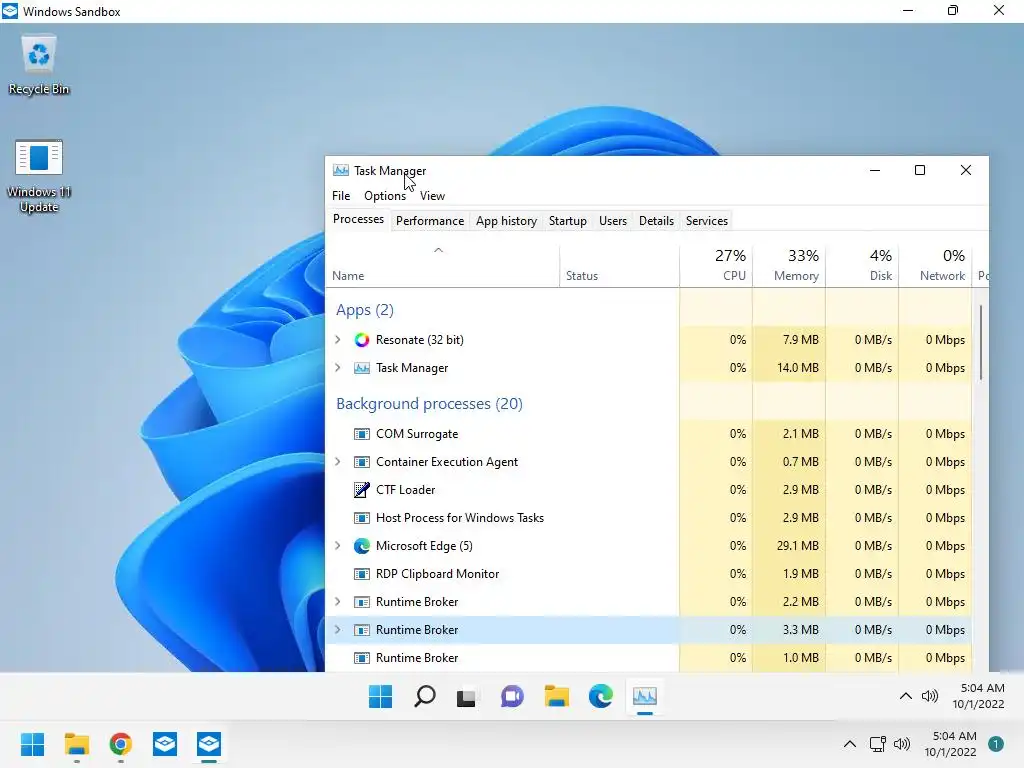Open the View menu
Viewport: 1024px width, 768px height.
coord(432,196)
